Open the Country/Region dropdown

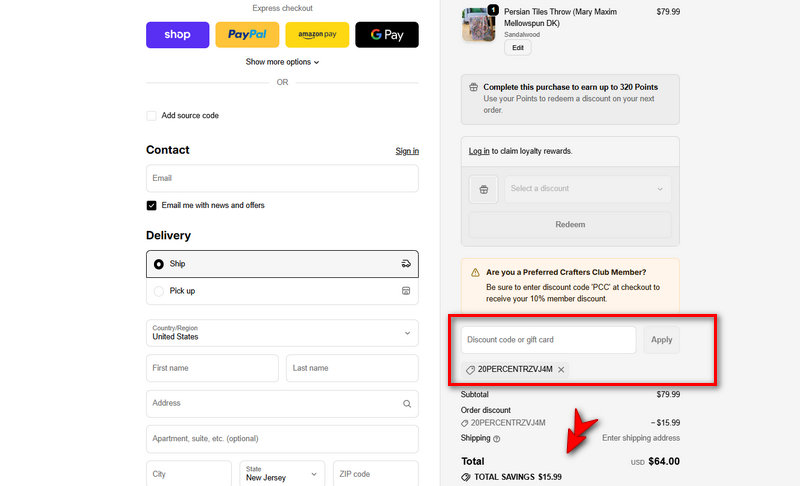[x=282, y=332]
